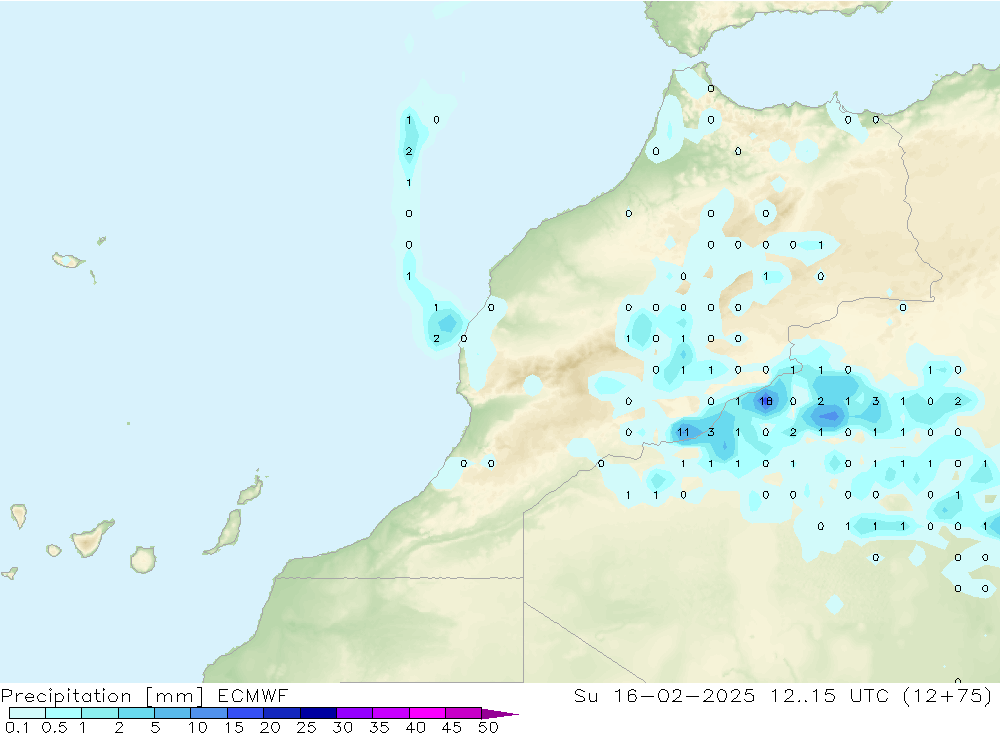Viewport: 1000px width, 733px height.
Task: Click the 2–5 mm light blue legend swatch
Action: pyautogui.click(x=136, y=713)
